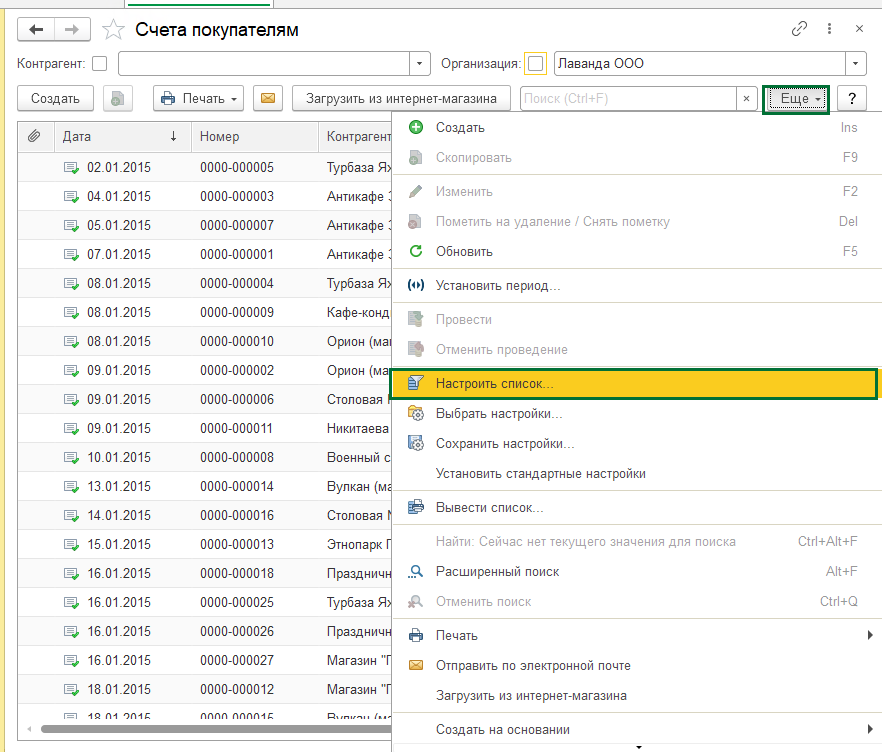Copy link via the chain icon
This screenshot has height=752, width=882.
tap(799, 29)
